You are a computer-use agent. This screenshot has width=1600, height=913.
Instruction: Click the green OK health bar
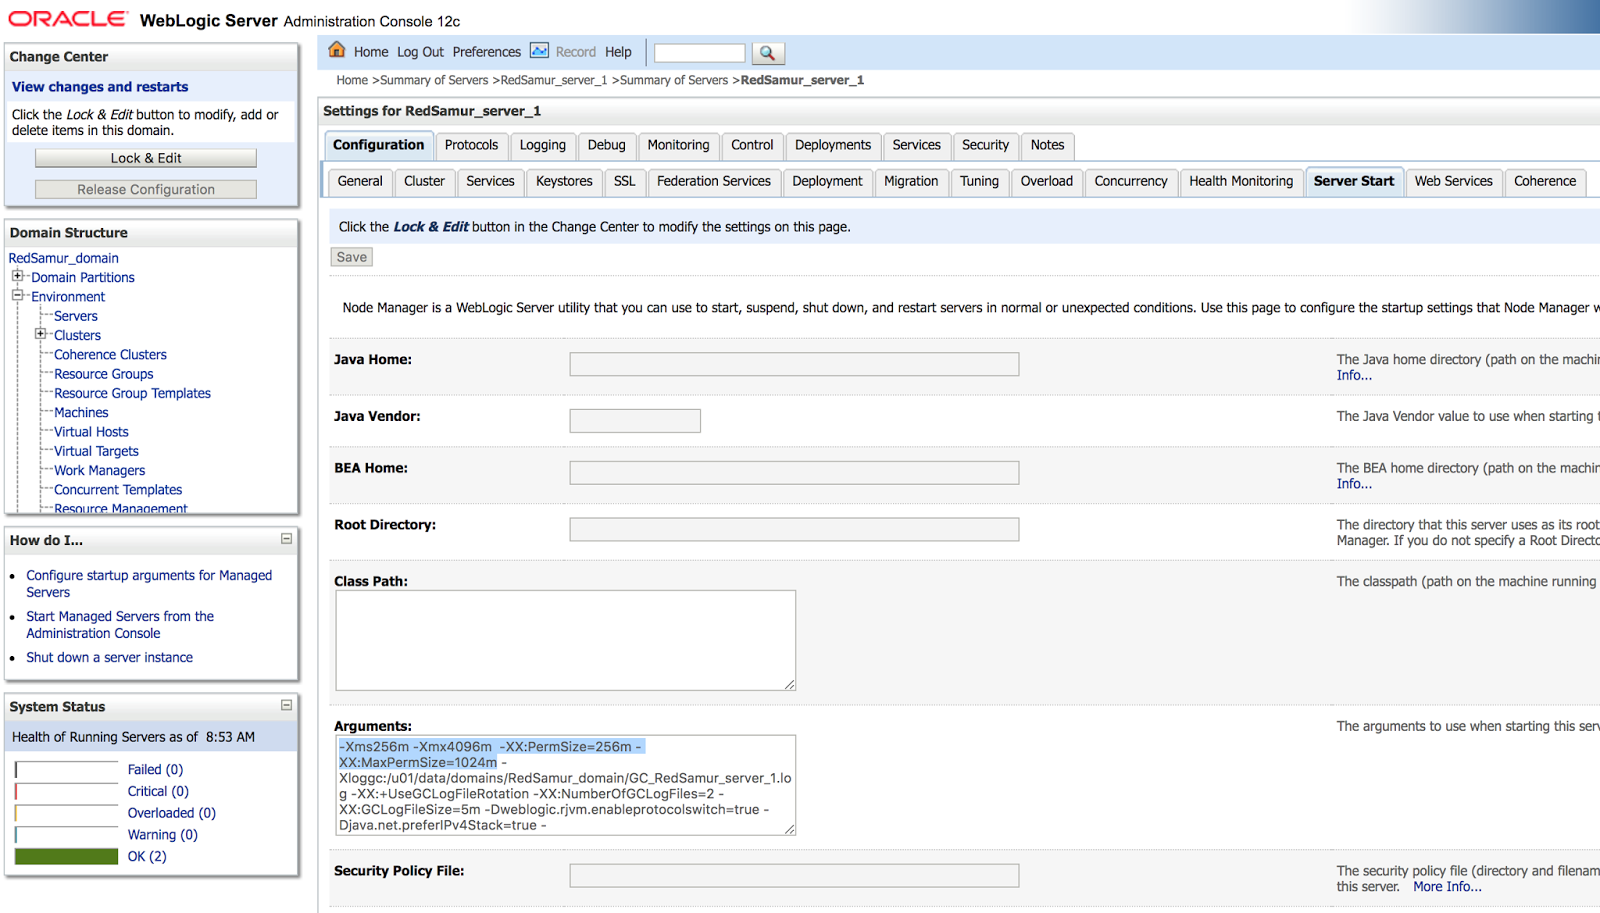pyautogui.click(x=66, y=856)
